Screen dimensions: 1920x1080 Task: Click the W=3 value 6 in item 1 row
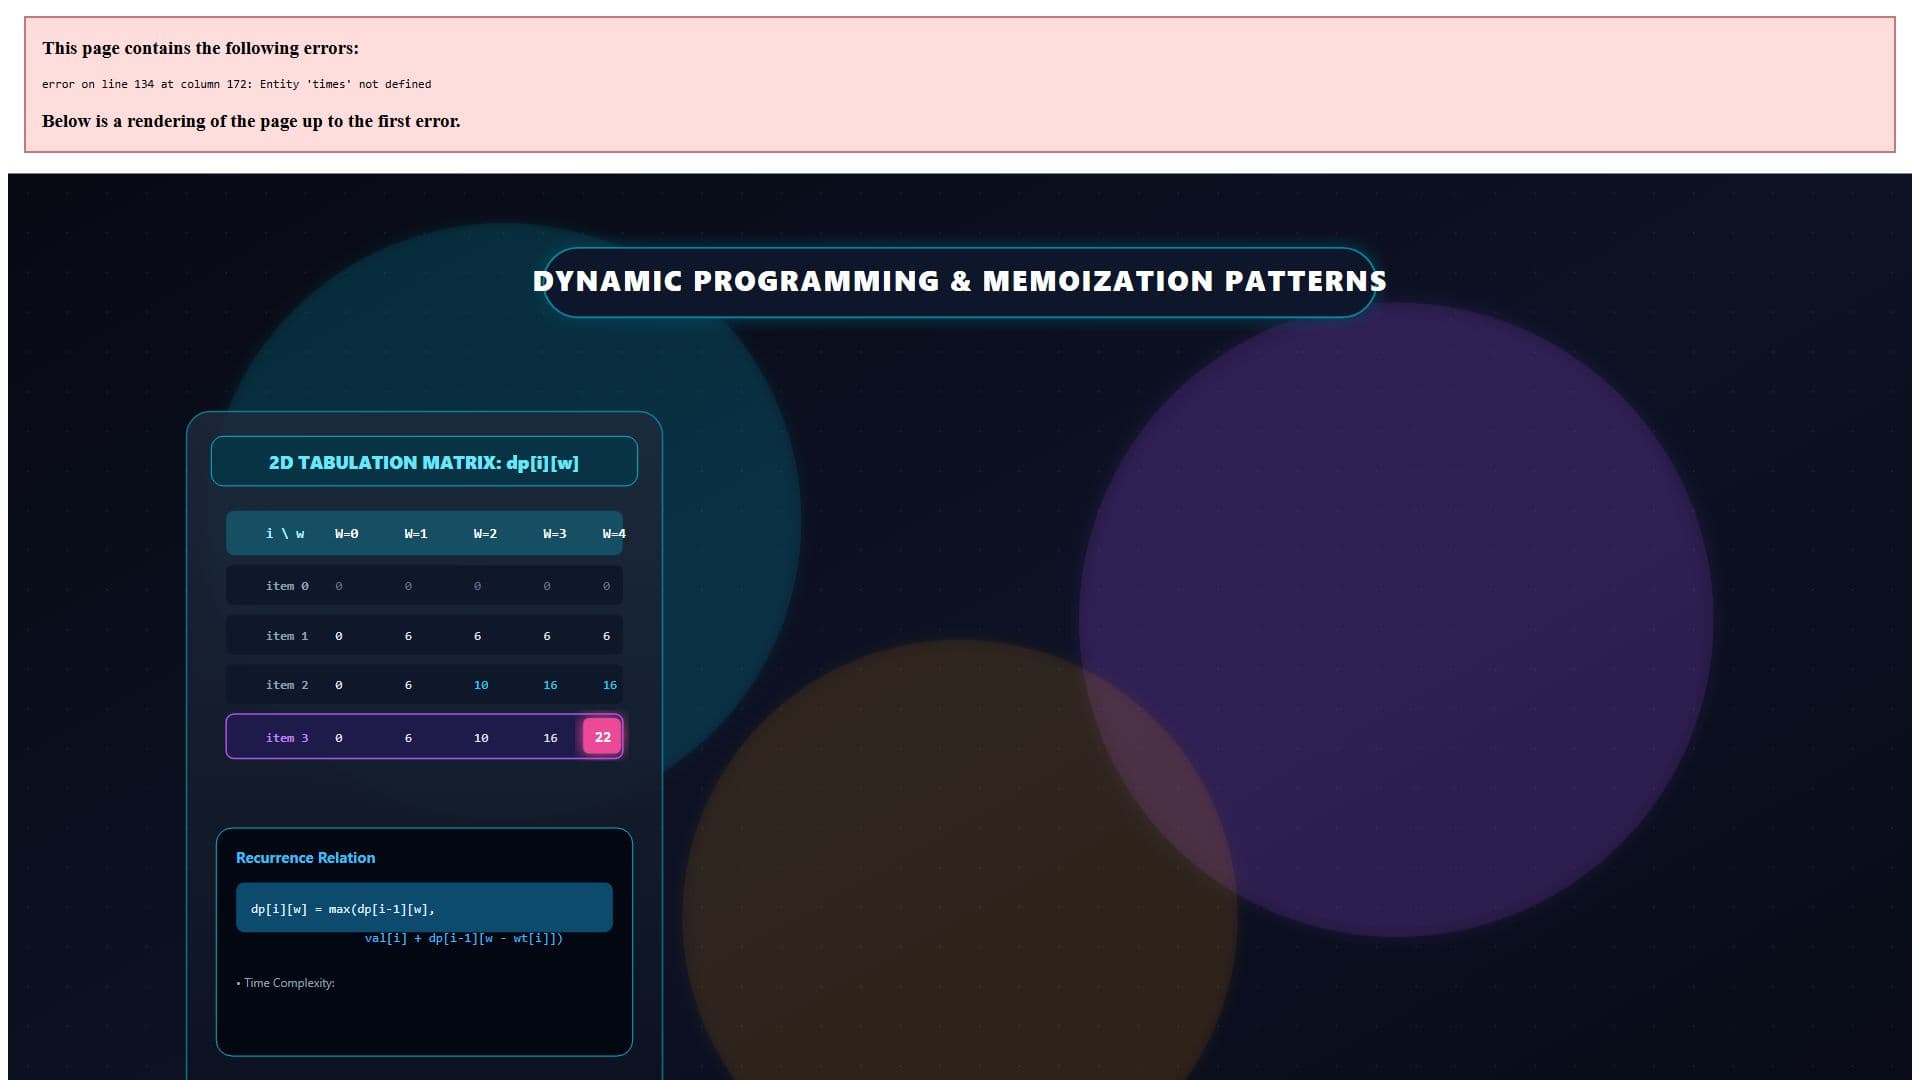547,636
